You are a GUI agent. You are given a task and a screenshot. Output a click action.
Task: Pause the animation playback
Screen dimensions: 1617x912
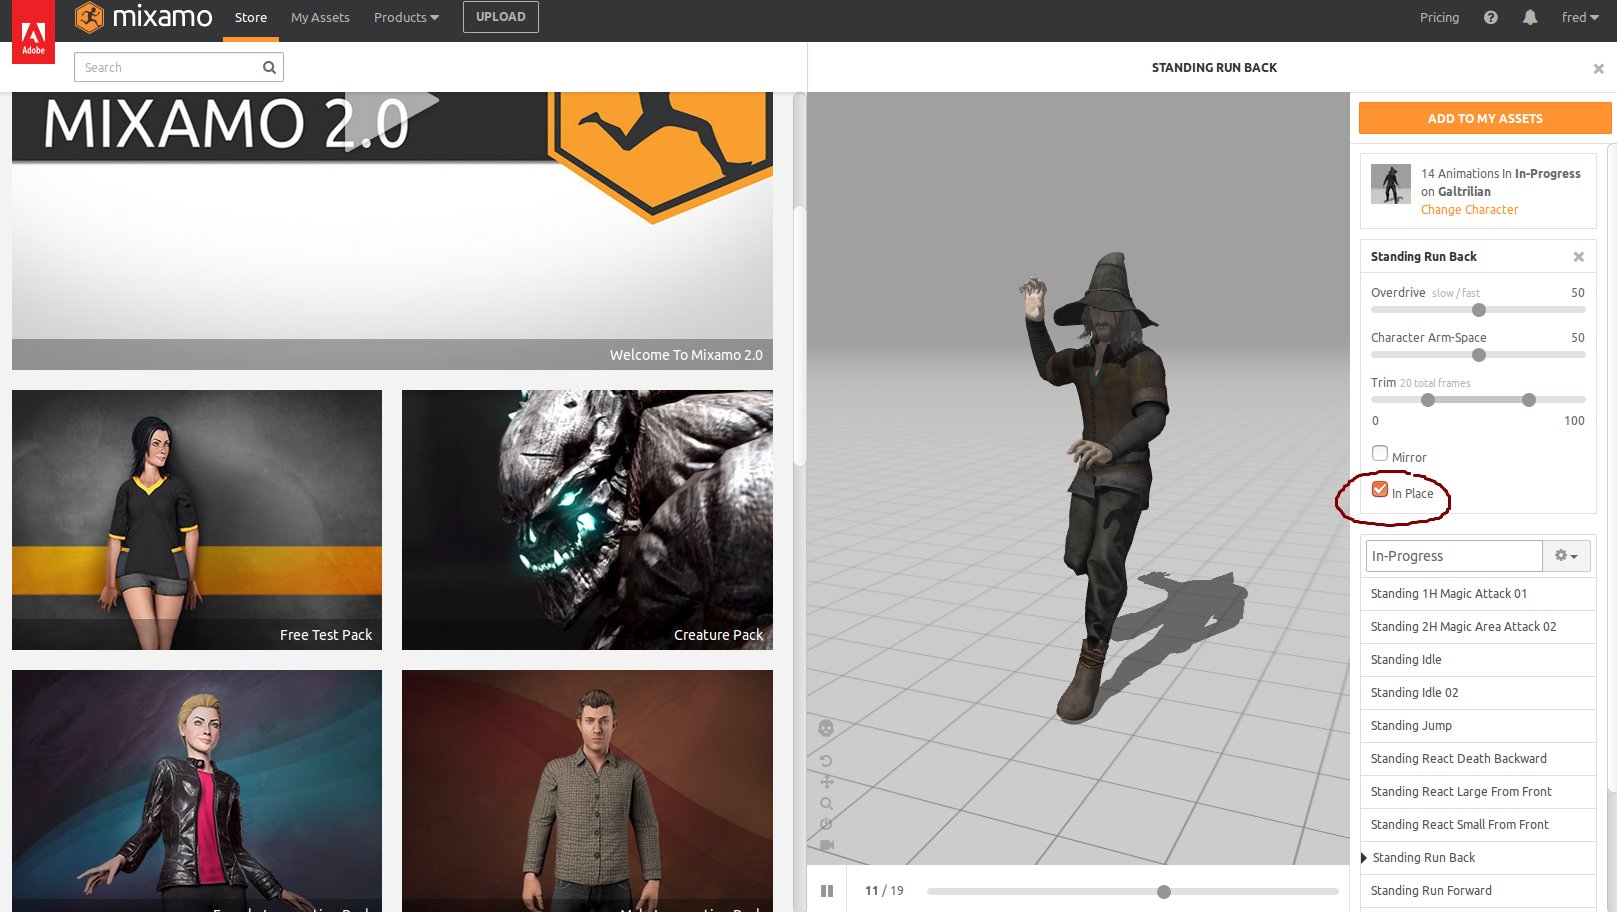[x=827, y=891]
